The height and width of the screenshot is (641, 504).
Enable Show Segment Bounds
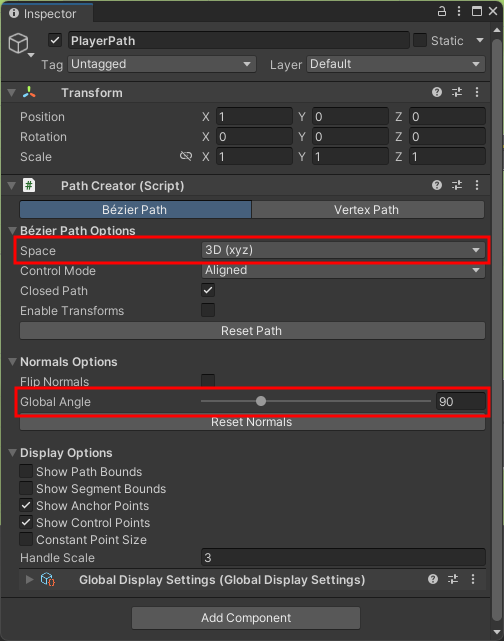pyautogui.click(x=26, y=488)
